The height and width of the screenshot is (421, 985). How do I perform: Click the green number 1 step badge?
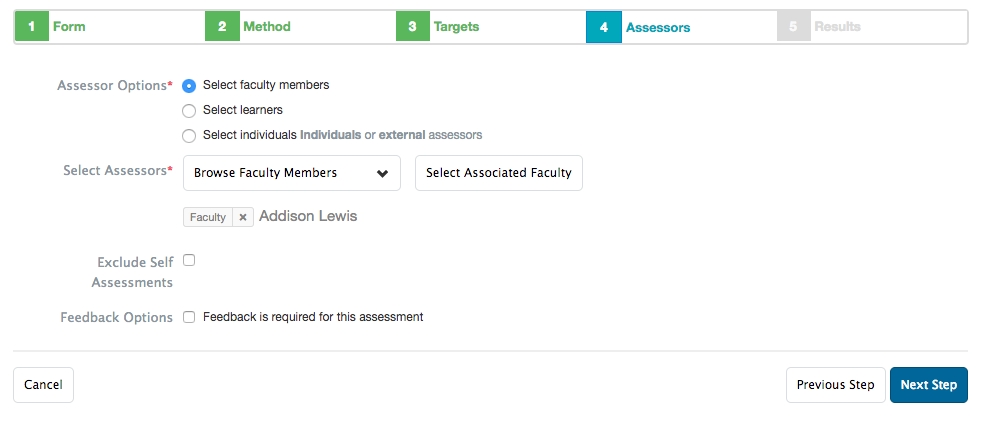(x=31, y=27)
